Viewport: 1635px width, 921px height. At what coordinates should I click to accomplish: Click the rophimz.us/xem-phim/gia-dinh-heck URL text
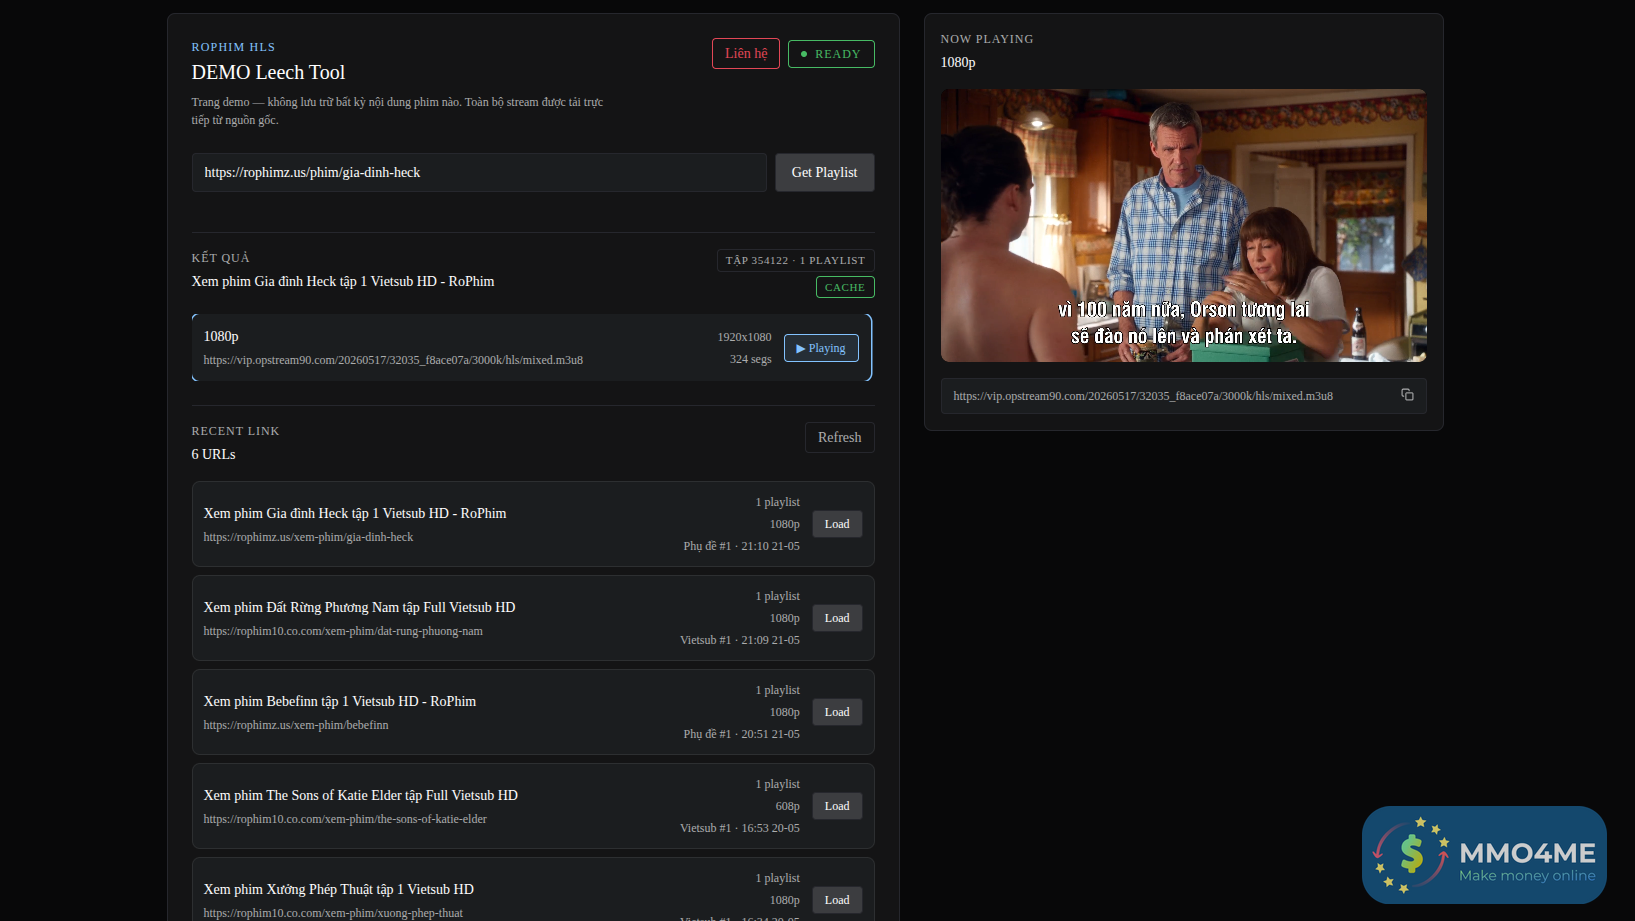(308, 537)
